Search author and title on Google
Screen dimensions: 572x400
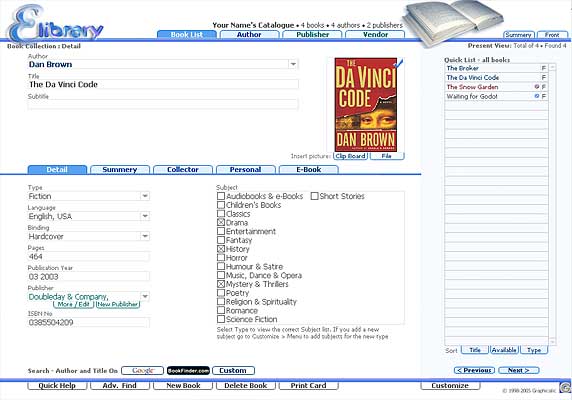142,370
